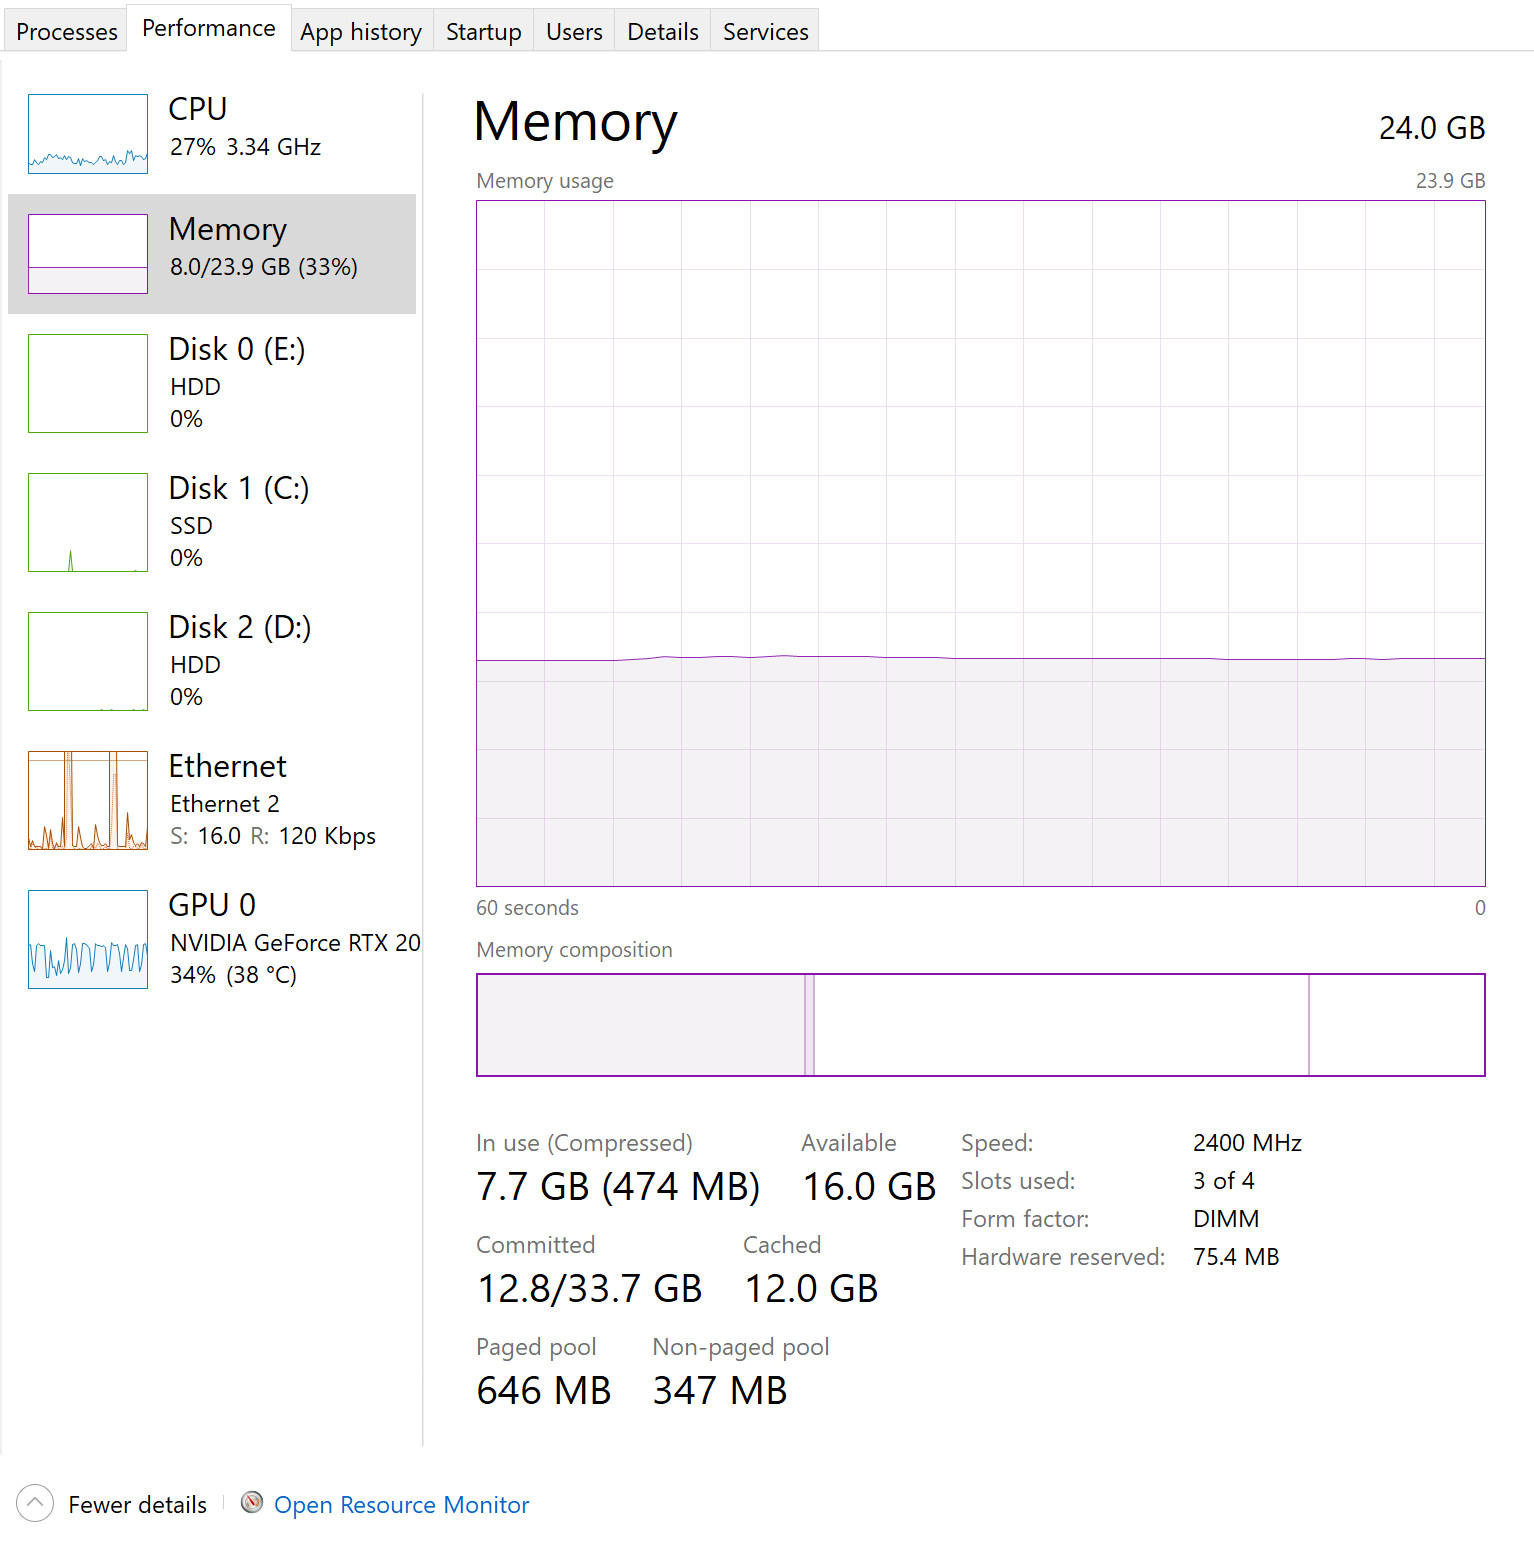The width and height of the screenshot is (1534, 1551).
Task: Click the CPU usage mini graph
Action: click(x=88, y=134)
